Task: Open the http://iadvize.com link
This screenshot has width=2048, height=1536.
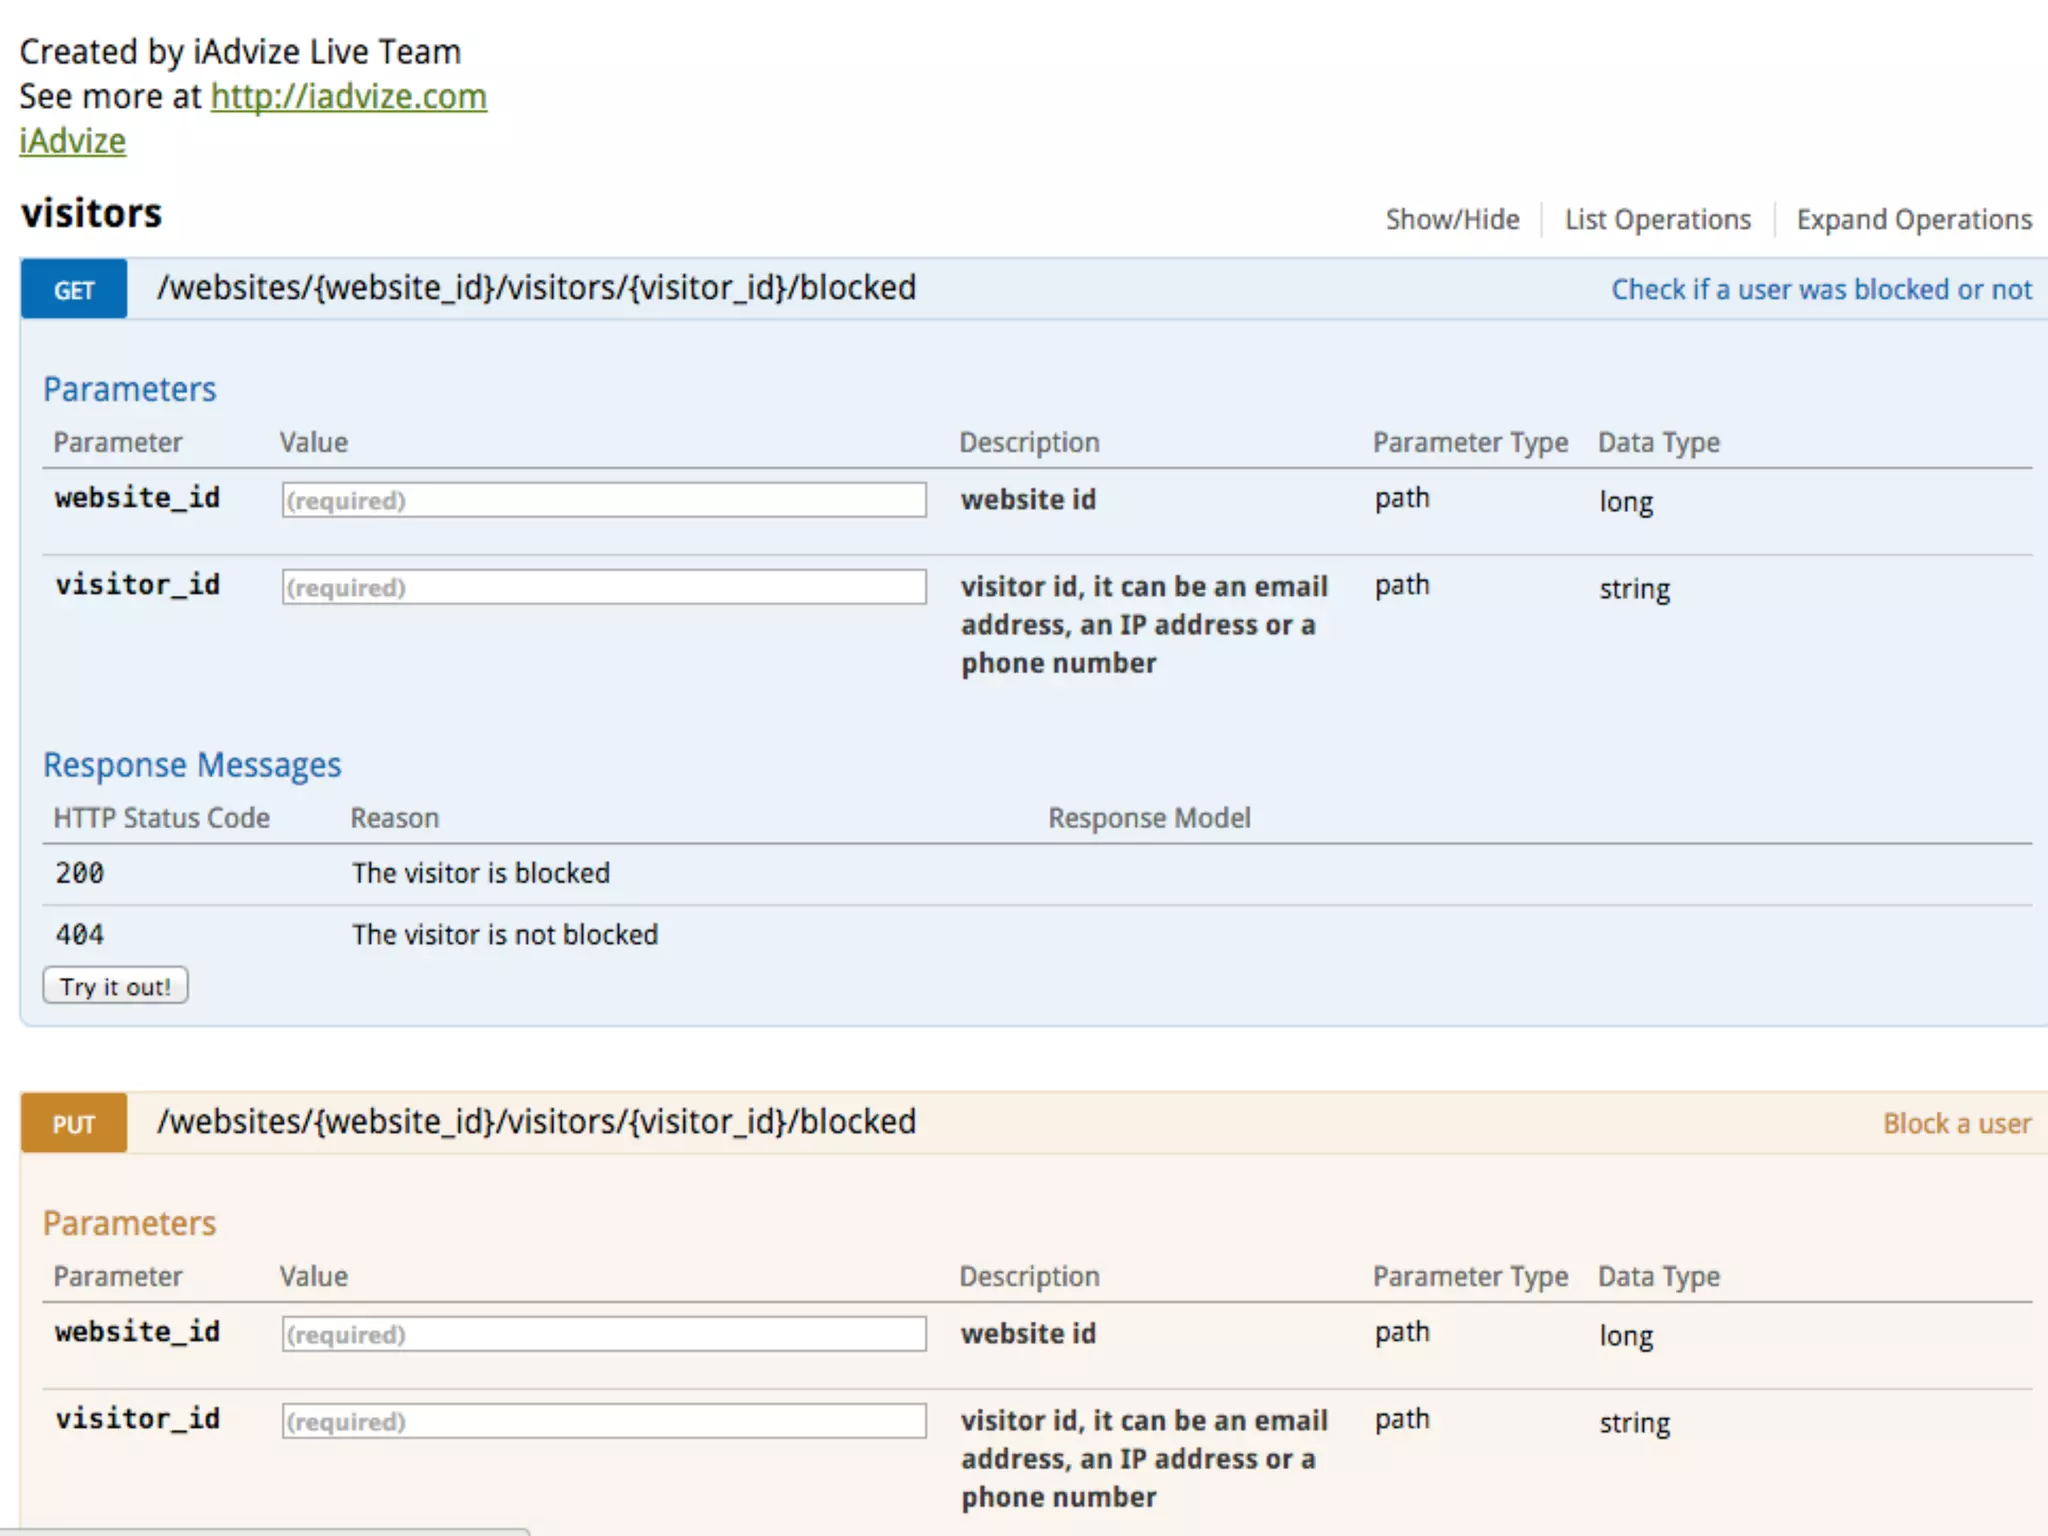Action: (348, 97)
